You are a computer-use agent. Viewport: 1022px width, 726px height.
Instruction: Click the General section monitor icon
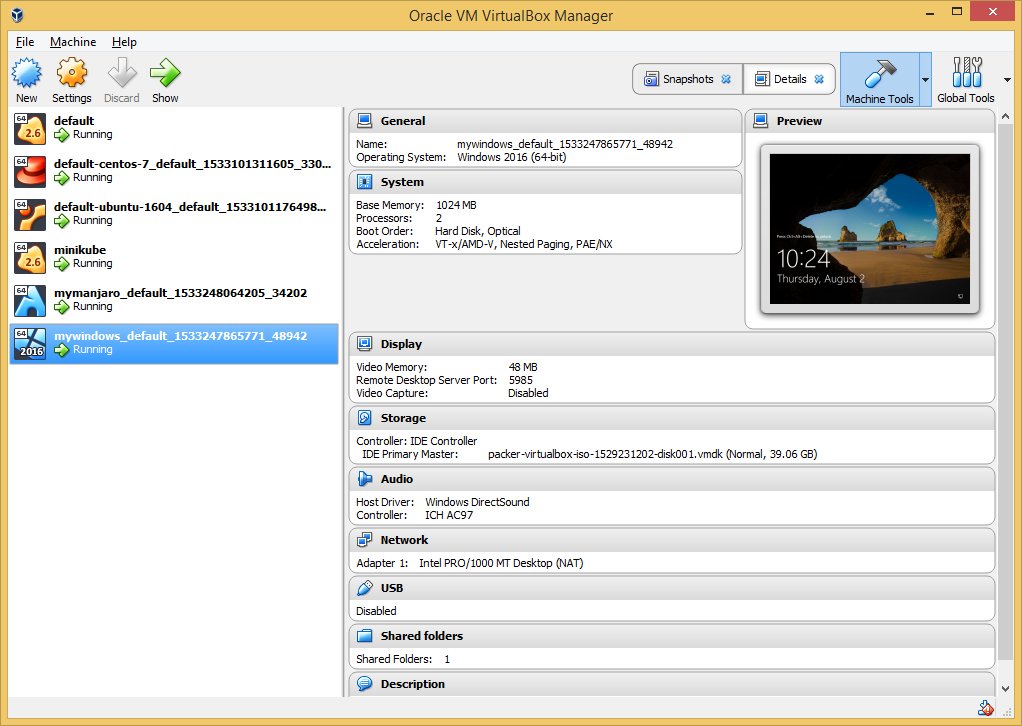pos(365,121)
